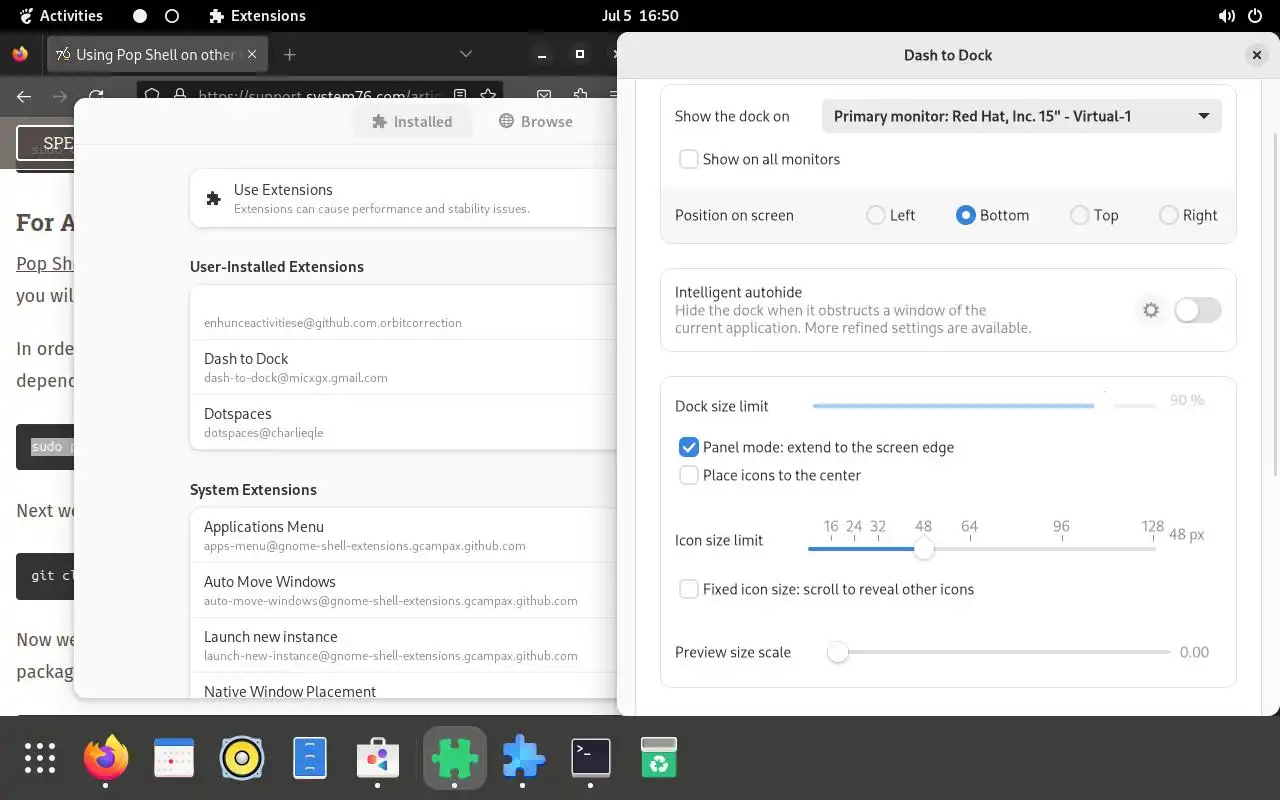The width and height of the screenshot is (1280, 800).
Task: Click the Firefox icon left of tabs
Action: click(x=20, y=54)
